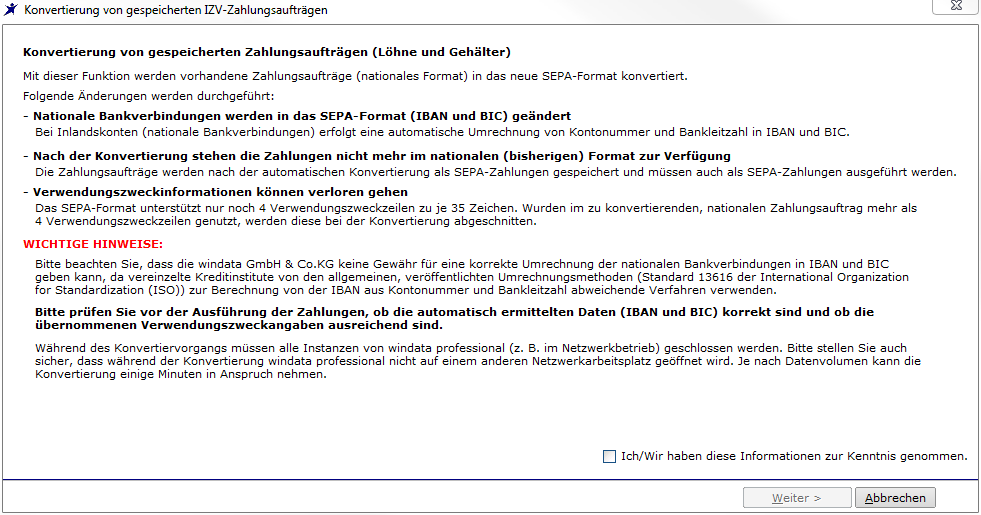Screen dimensions: 981x515
Task: Click sentence 'Mit dieser Funktion werden vorhandene Zahlungsaufträge'
Action: point(355,76)
